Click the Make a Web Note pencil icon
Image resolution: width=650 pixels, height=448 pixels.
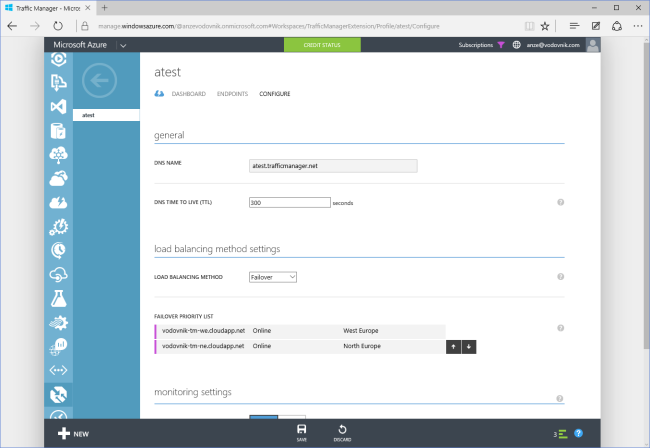596,26
